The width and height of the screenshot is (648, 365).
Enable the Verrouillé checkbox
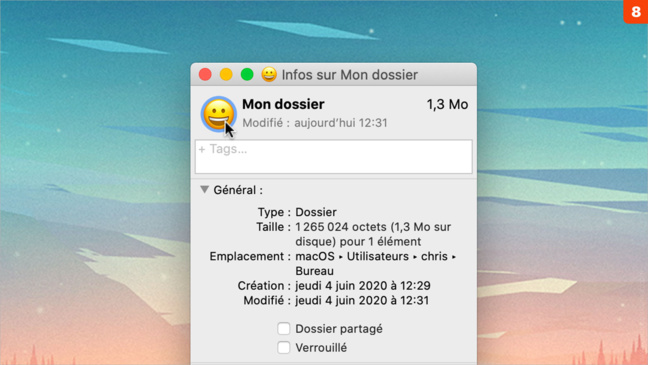coord(284,348)
